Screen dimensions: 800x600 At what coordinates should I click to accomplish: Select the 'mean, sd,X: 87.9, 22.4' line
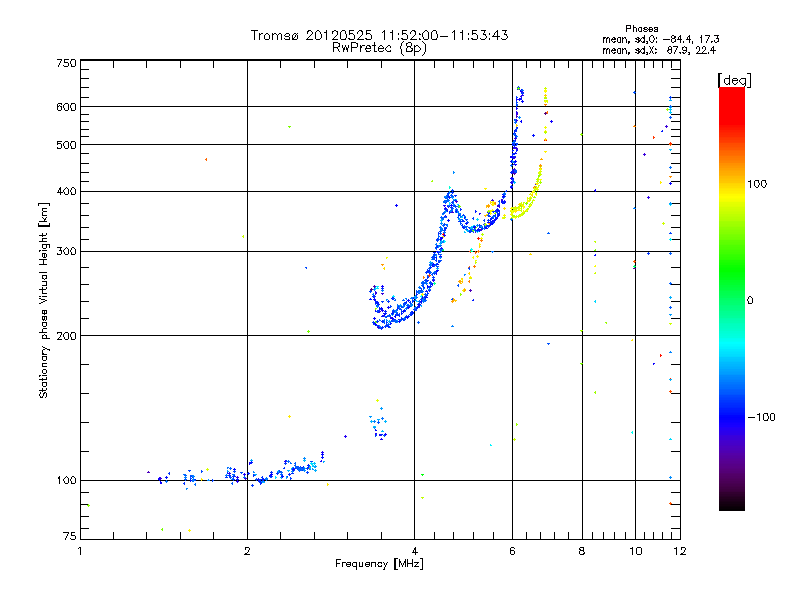pos(659,50)
